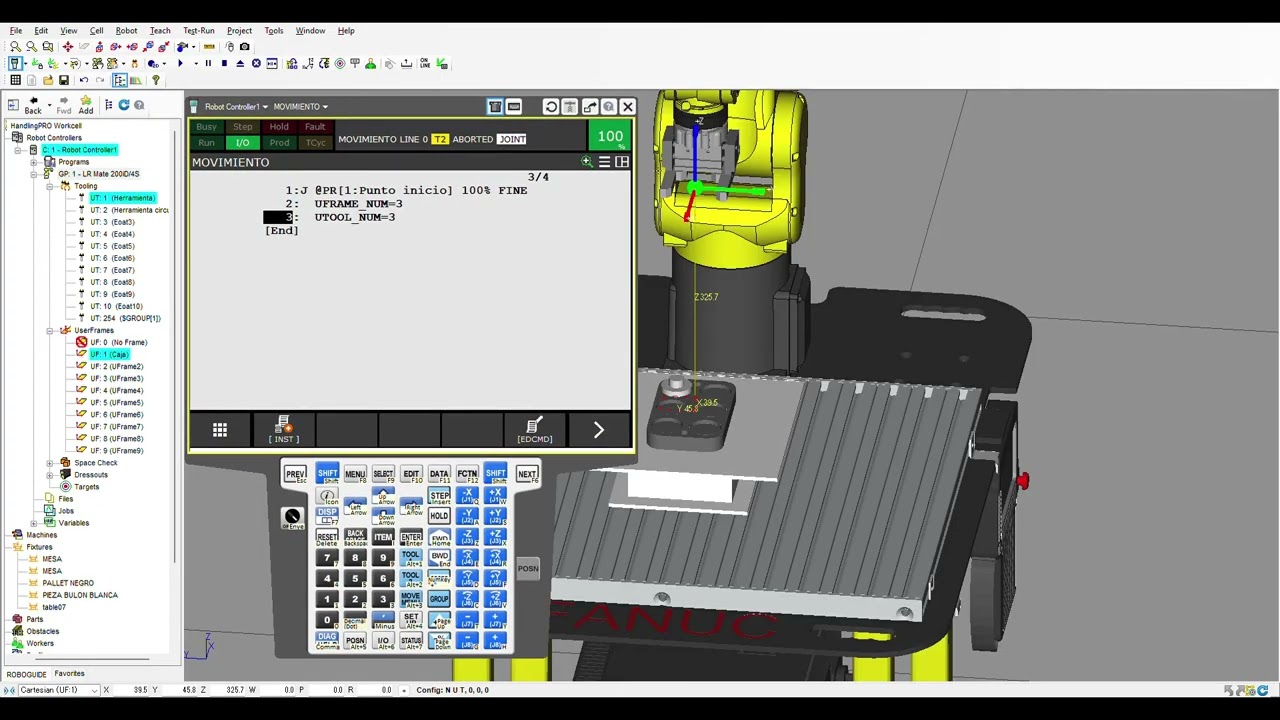Click the target/bullseye toolbar icon
This screenshot has height=720, width=1280.
pyautogui.click(x=340, y=64)
